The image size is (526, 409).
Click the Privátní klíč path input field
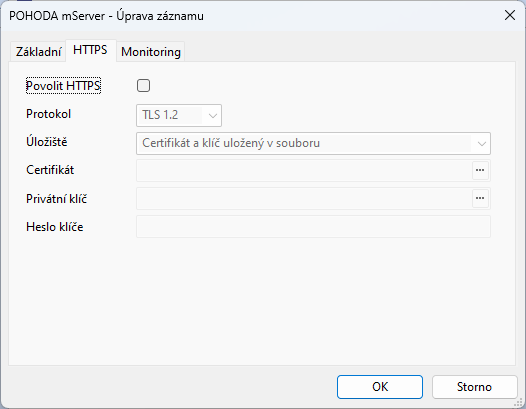(304, 199)
